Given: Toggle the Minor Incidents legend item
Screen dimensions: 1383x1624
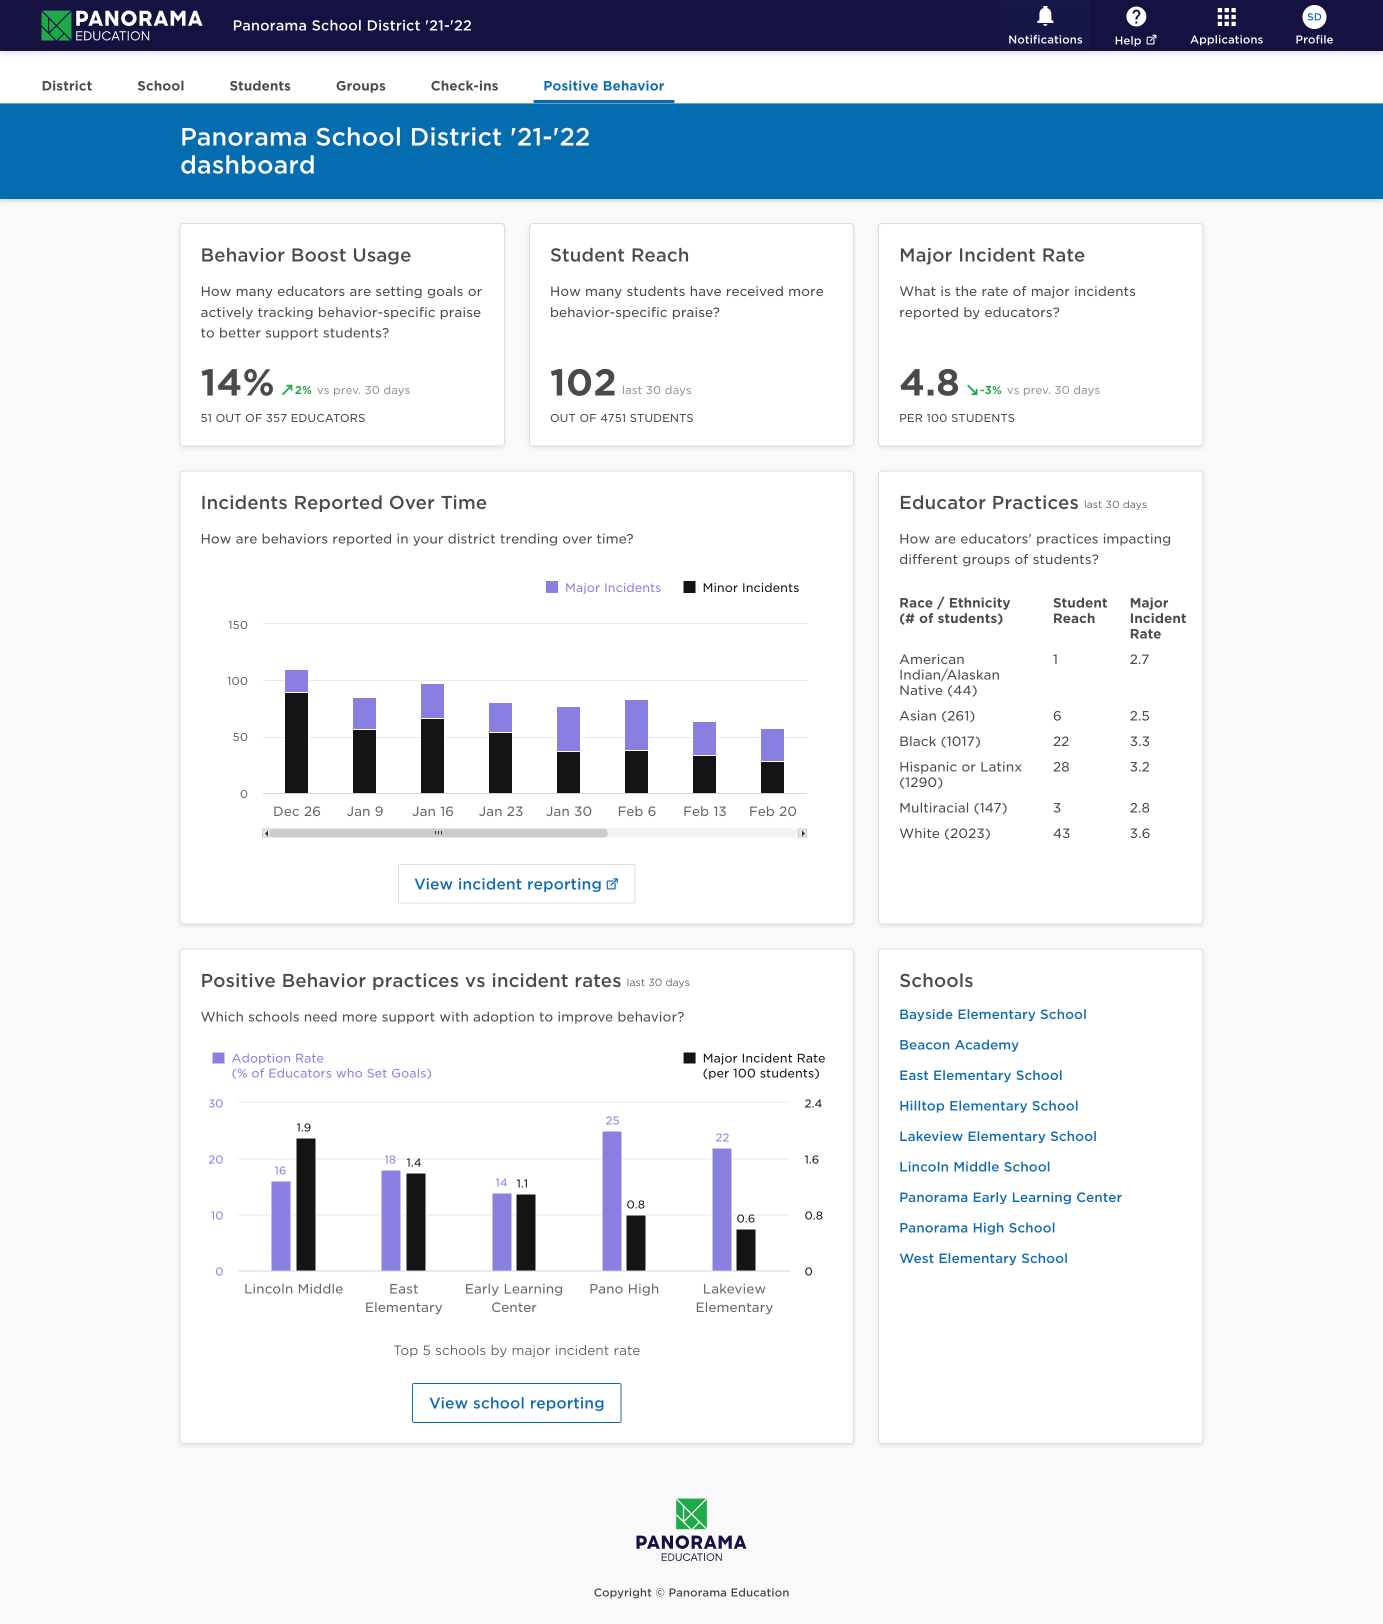Looking at the screenshot, I should 741,588.
